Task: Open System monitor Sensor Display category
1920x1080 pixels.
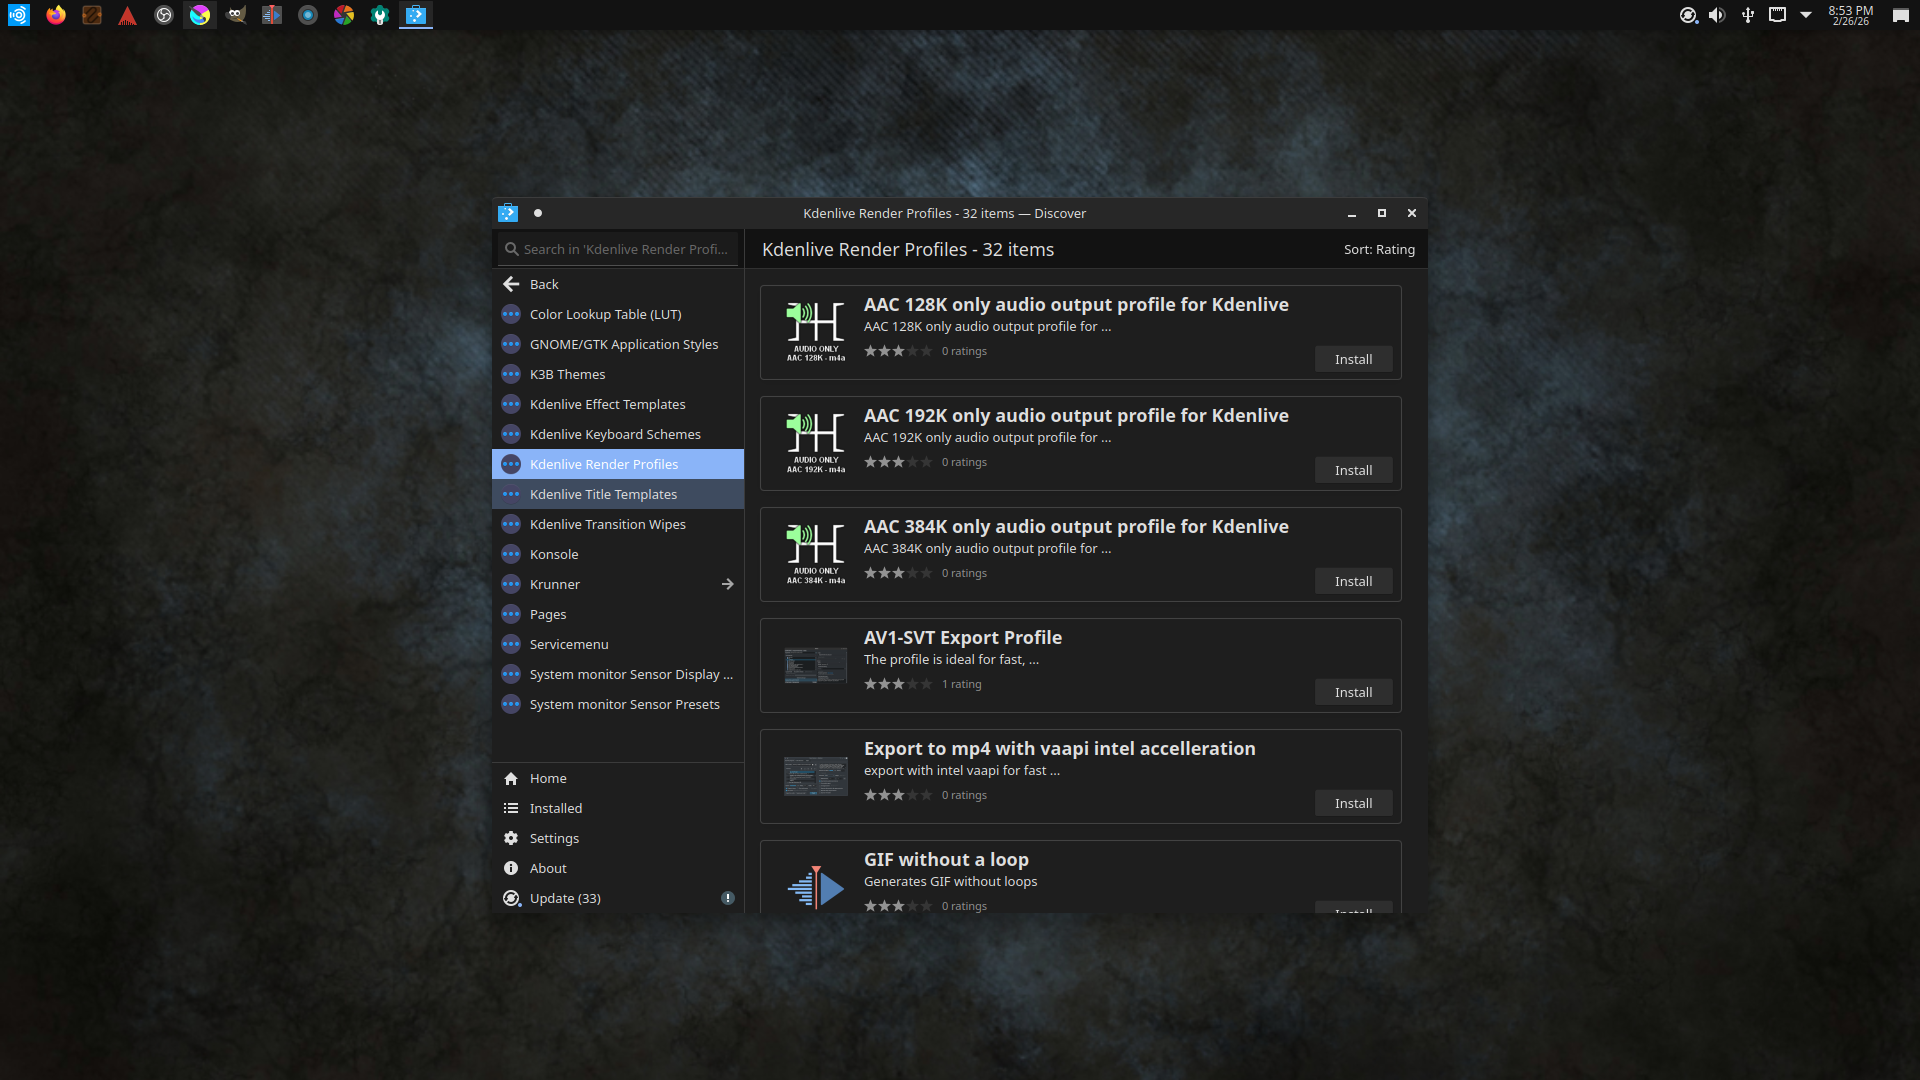Action: click(618, 674)
